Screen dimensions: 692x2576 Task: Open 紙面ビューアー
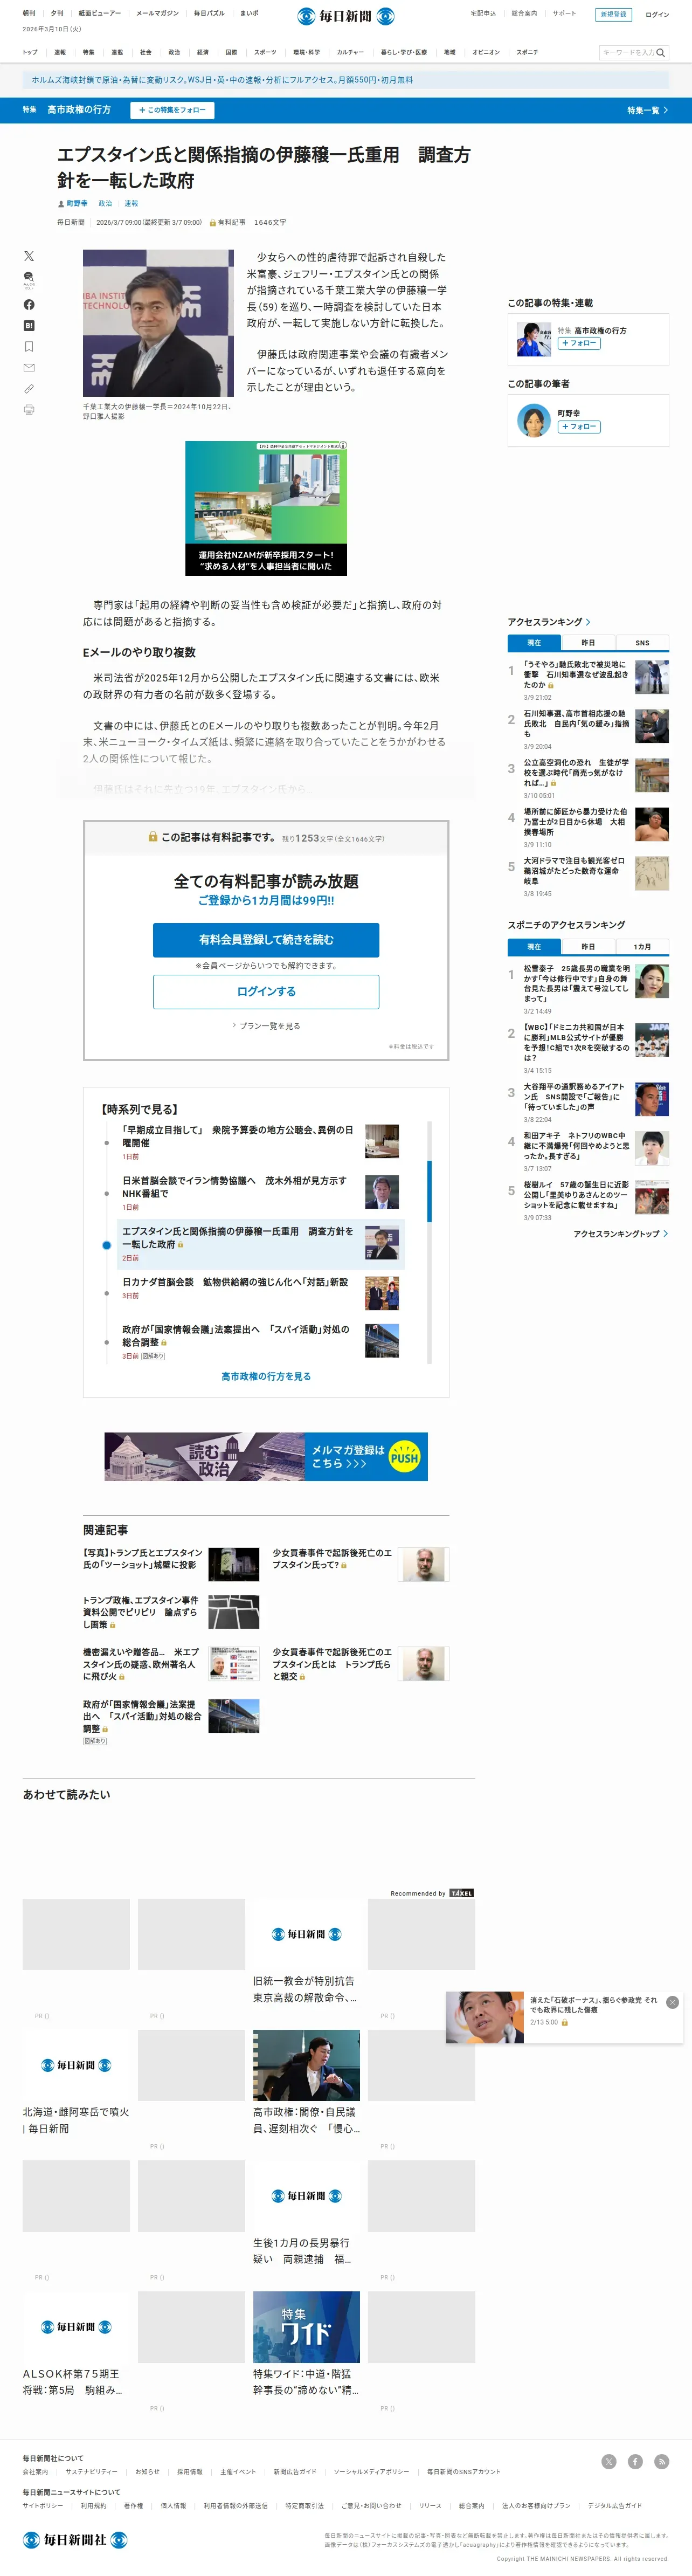pyautogui.click(x=100, y=14)
